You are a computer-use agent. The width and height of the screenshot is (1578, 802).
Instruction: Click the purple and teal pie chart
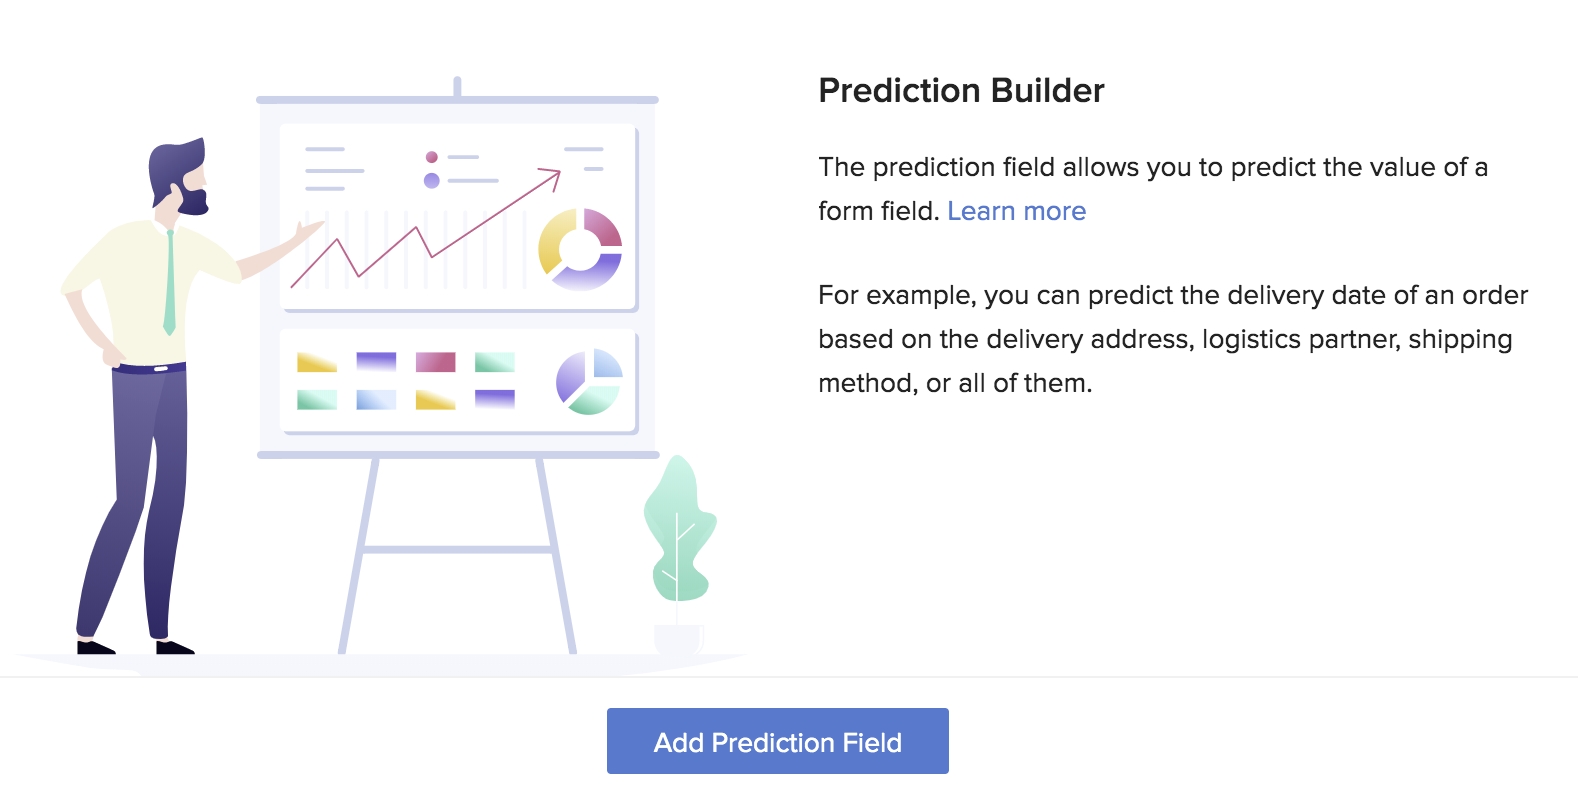pos(589,381)
